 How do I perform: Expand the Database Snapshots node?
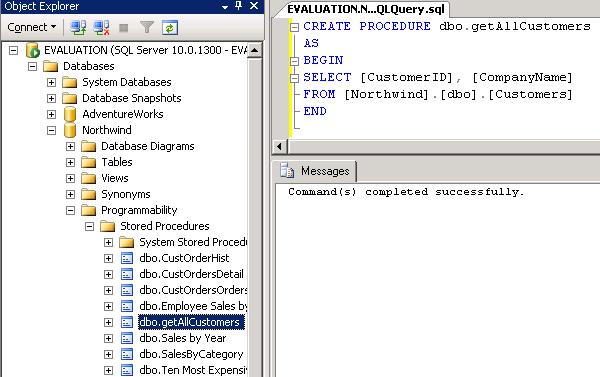51,98
